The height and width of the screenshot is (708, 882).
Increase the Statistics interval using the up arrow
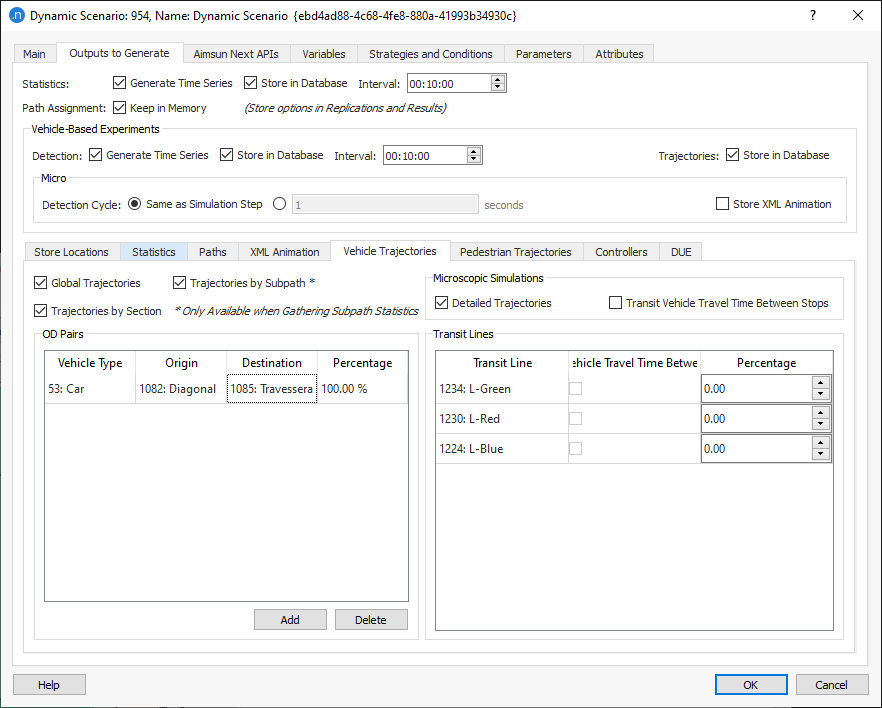coord(497,79)
